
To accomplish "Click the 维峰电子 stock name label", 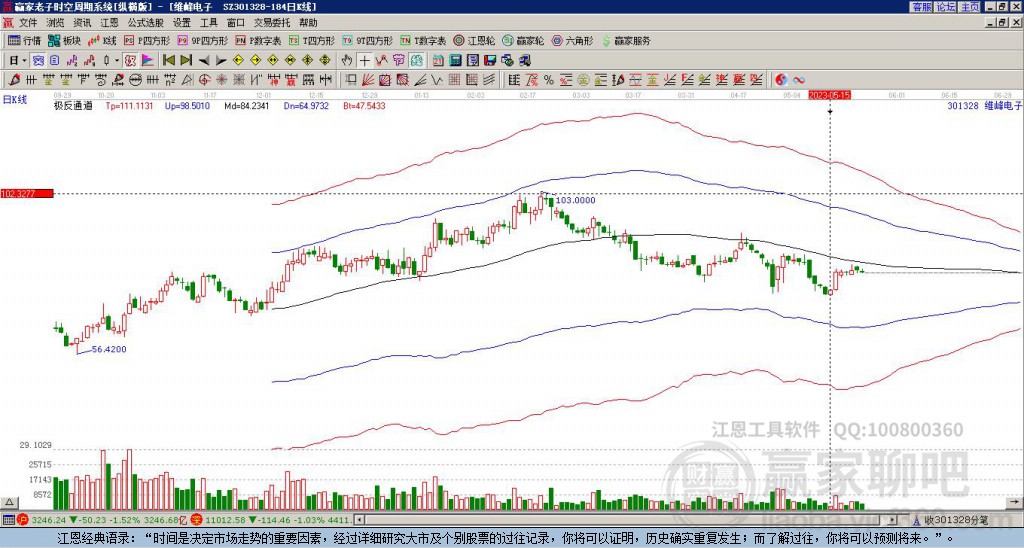I will [1004, 105].
